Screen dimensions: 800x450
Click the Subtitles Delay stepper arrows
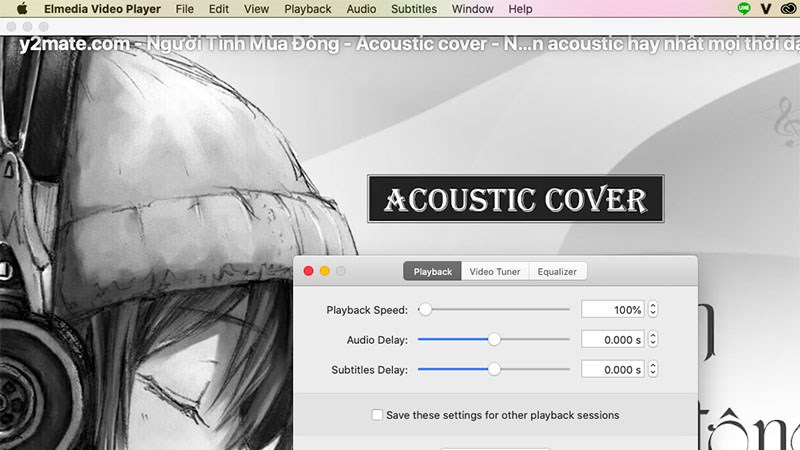pos(653,370)
